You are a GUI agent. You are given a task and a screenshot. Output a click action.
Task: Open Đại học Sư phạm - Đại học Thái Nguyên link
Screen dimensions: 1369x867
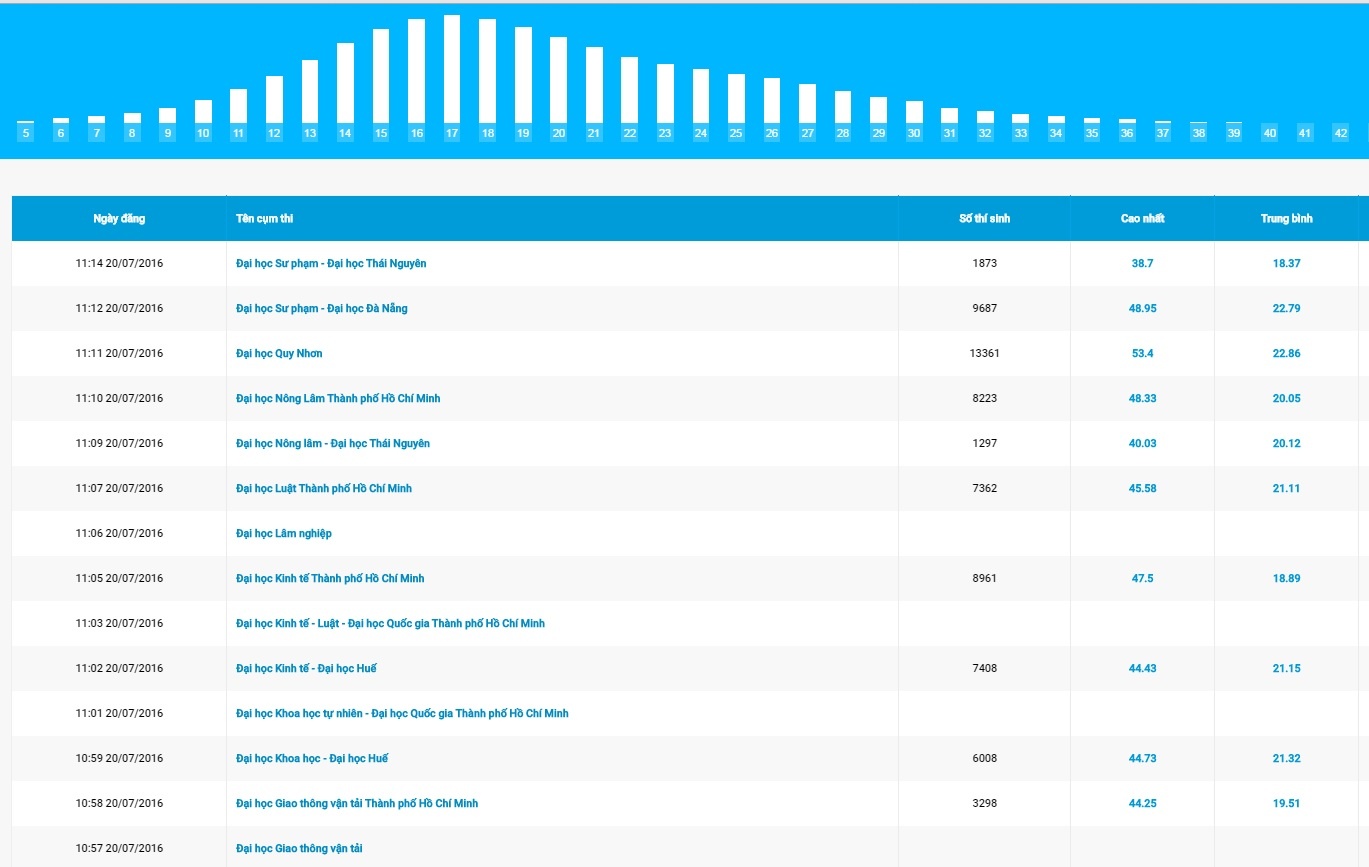coord(331,264)
